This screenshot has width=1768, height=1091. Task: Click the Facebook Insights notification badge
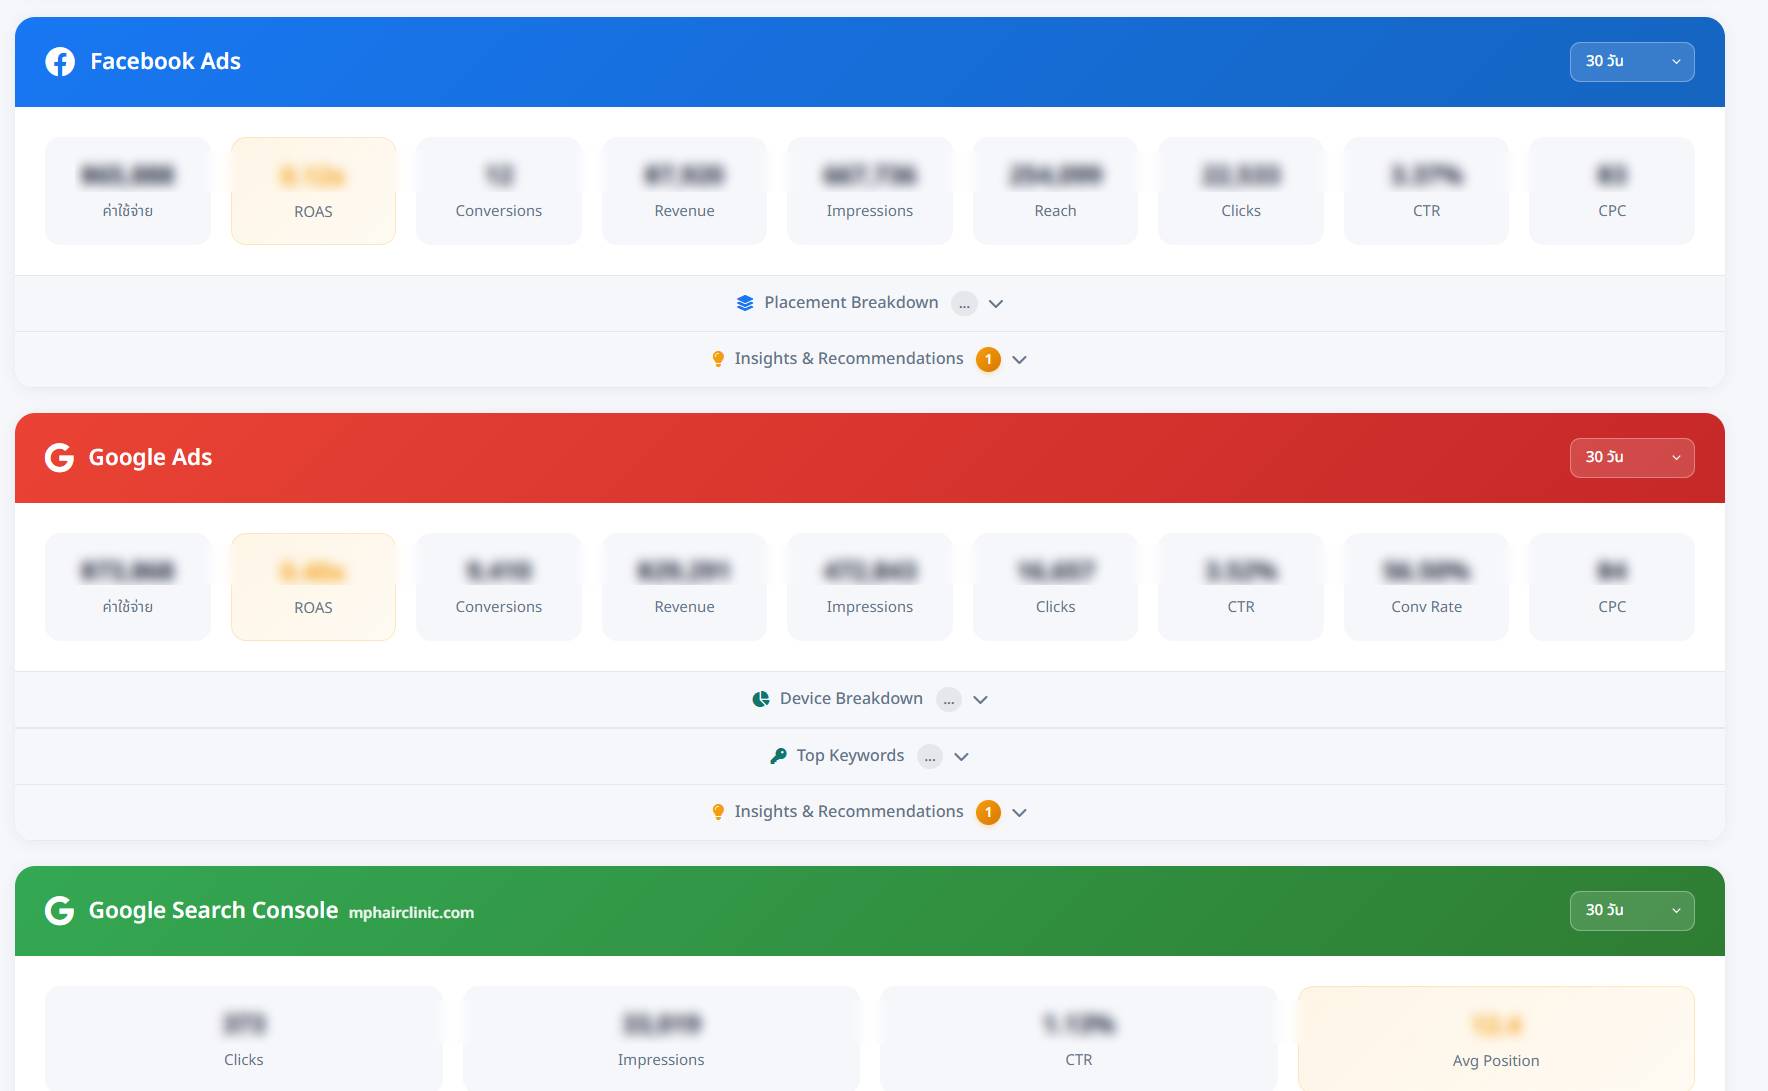pyautogui.click(x=988, y=359)
